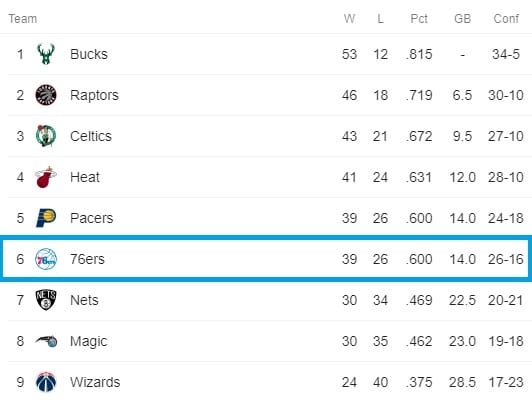Click the Celtics team name
532x402 pixels.
(91, 136)
